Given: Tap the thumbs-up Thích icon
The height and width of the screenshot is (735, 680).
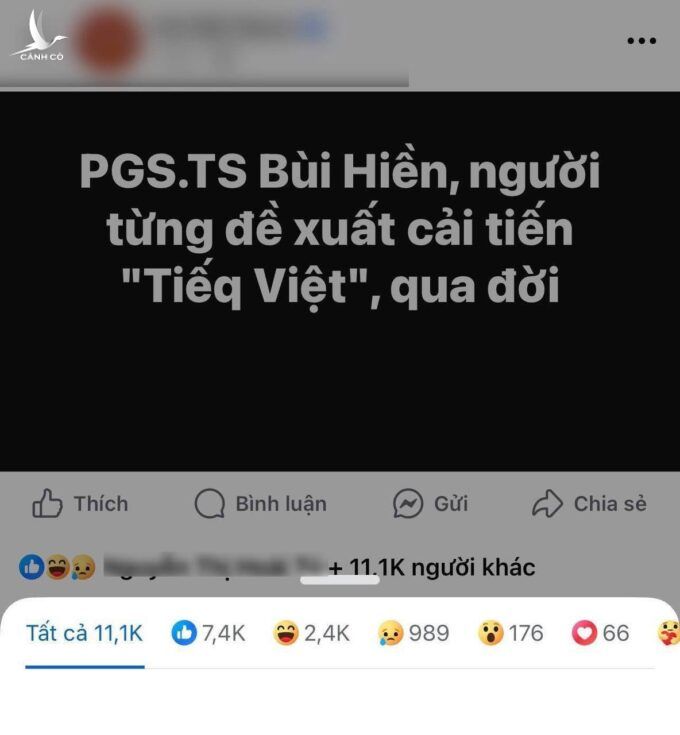Looking at the screenshot, I should pos(47,503).
